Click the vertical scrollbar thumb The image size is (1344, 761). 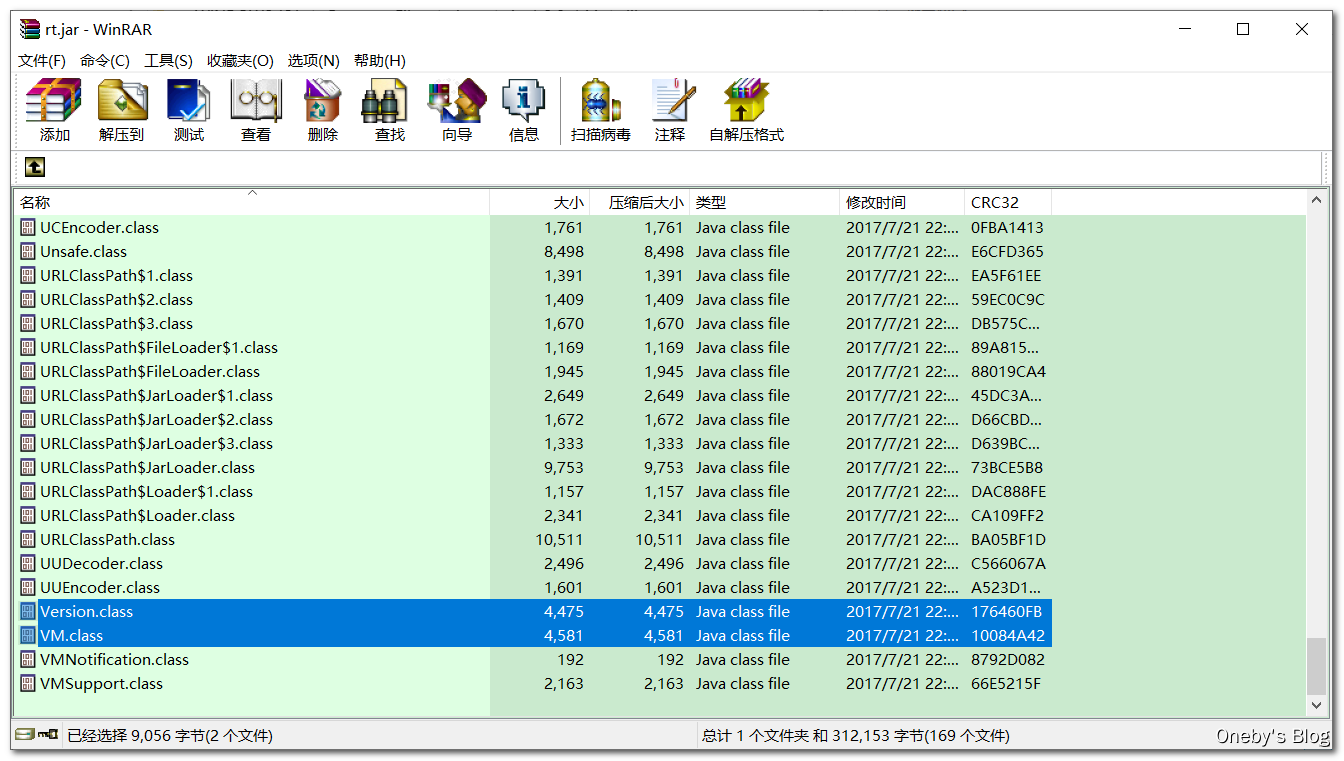1317,664
